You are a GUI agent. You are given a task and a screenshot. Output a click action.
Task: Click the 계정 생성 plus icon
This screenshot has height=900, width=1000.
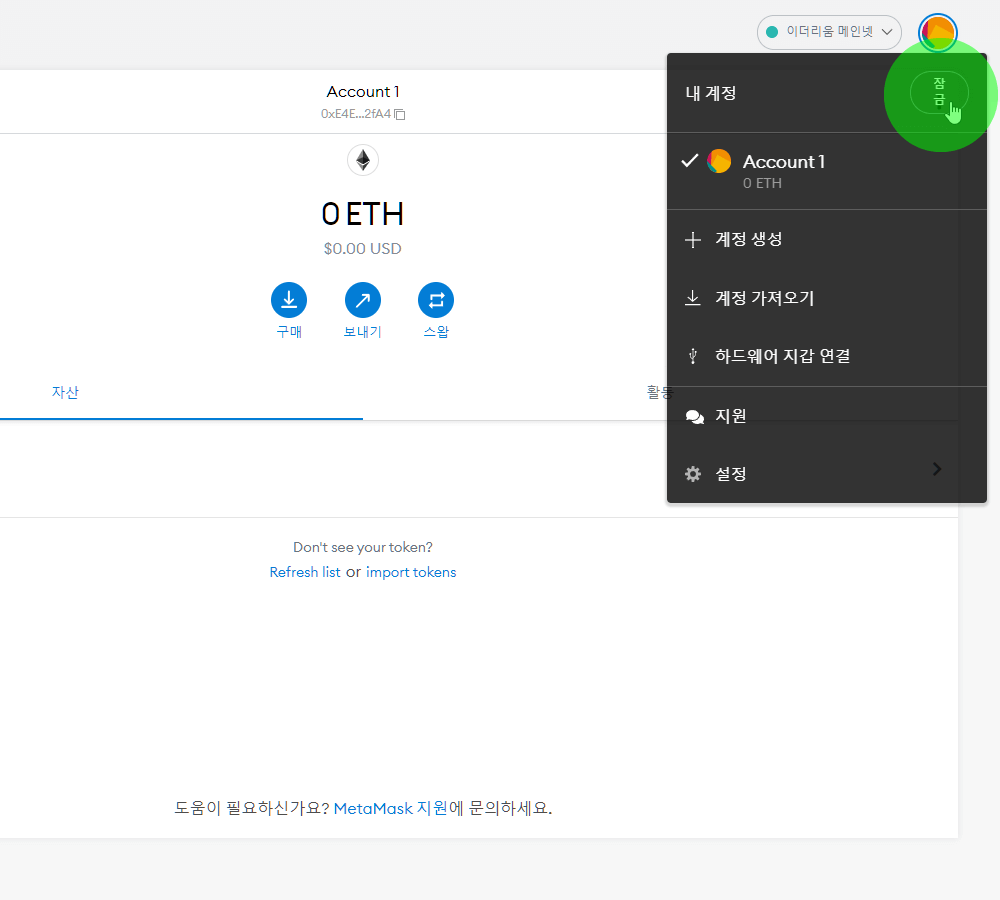click(x=693, y=239)
